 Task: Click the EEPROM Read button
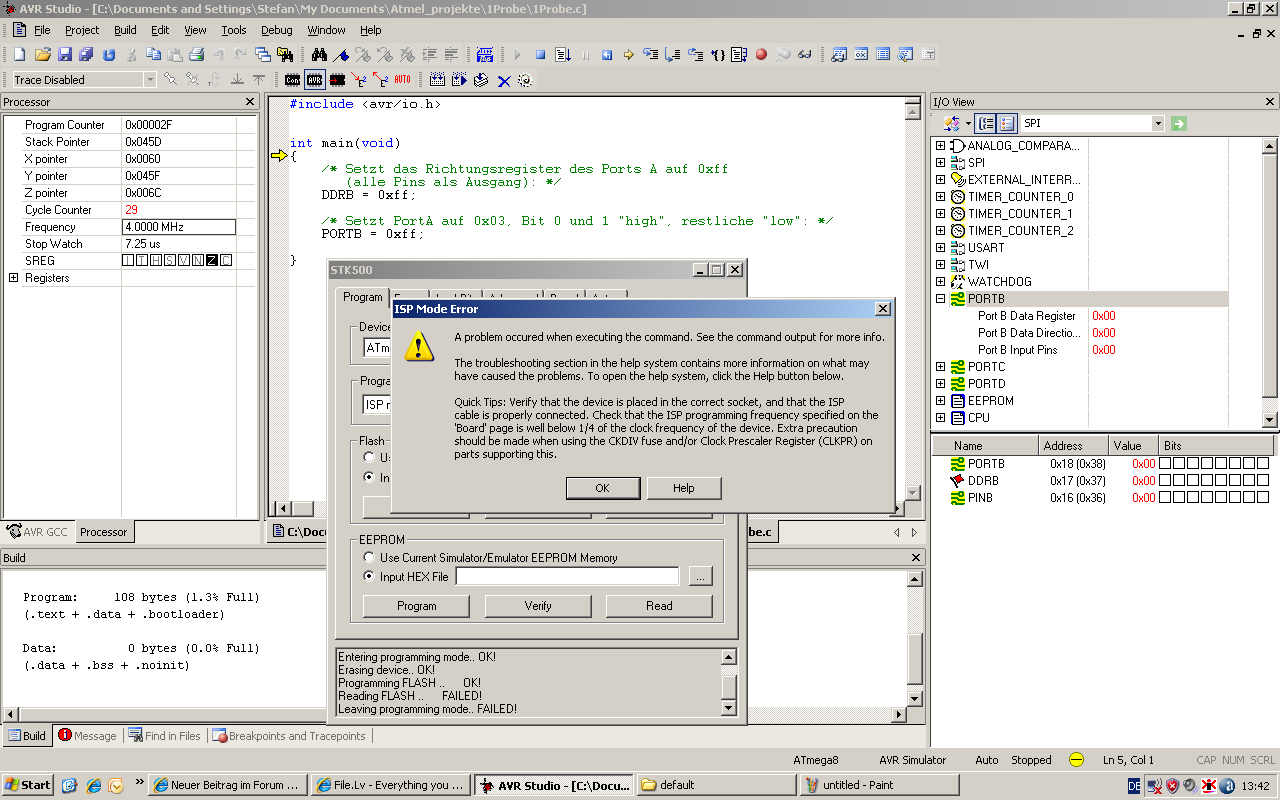coord(659,606)
